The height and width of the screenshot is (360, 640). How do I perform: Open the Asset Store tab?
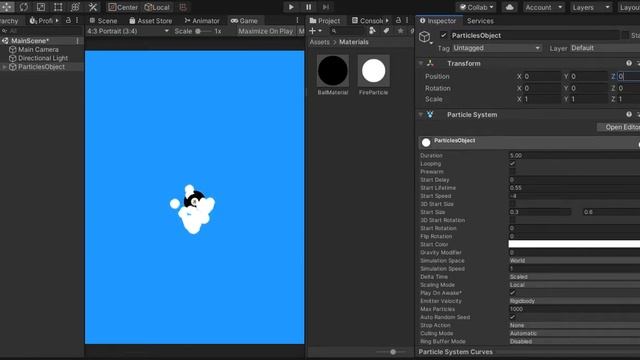point(151,20)
